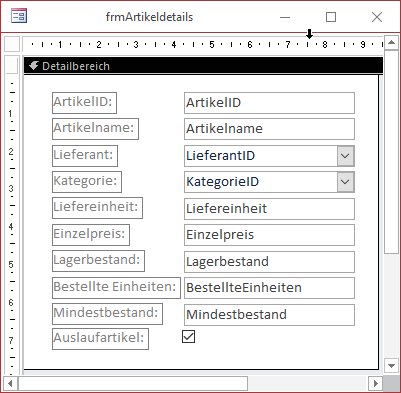
Task: Click the 'Liefereinheit:' label
Action: (x=97, y=208)
